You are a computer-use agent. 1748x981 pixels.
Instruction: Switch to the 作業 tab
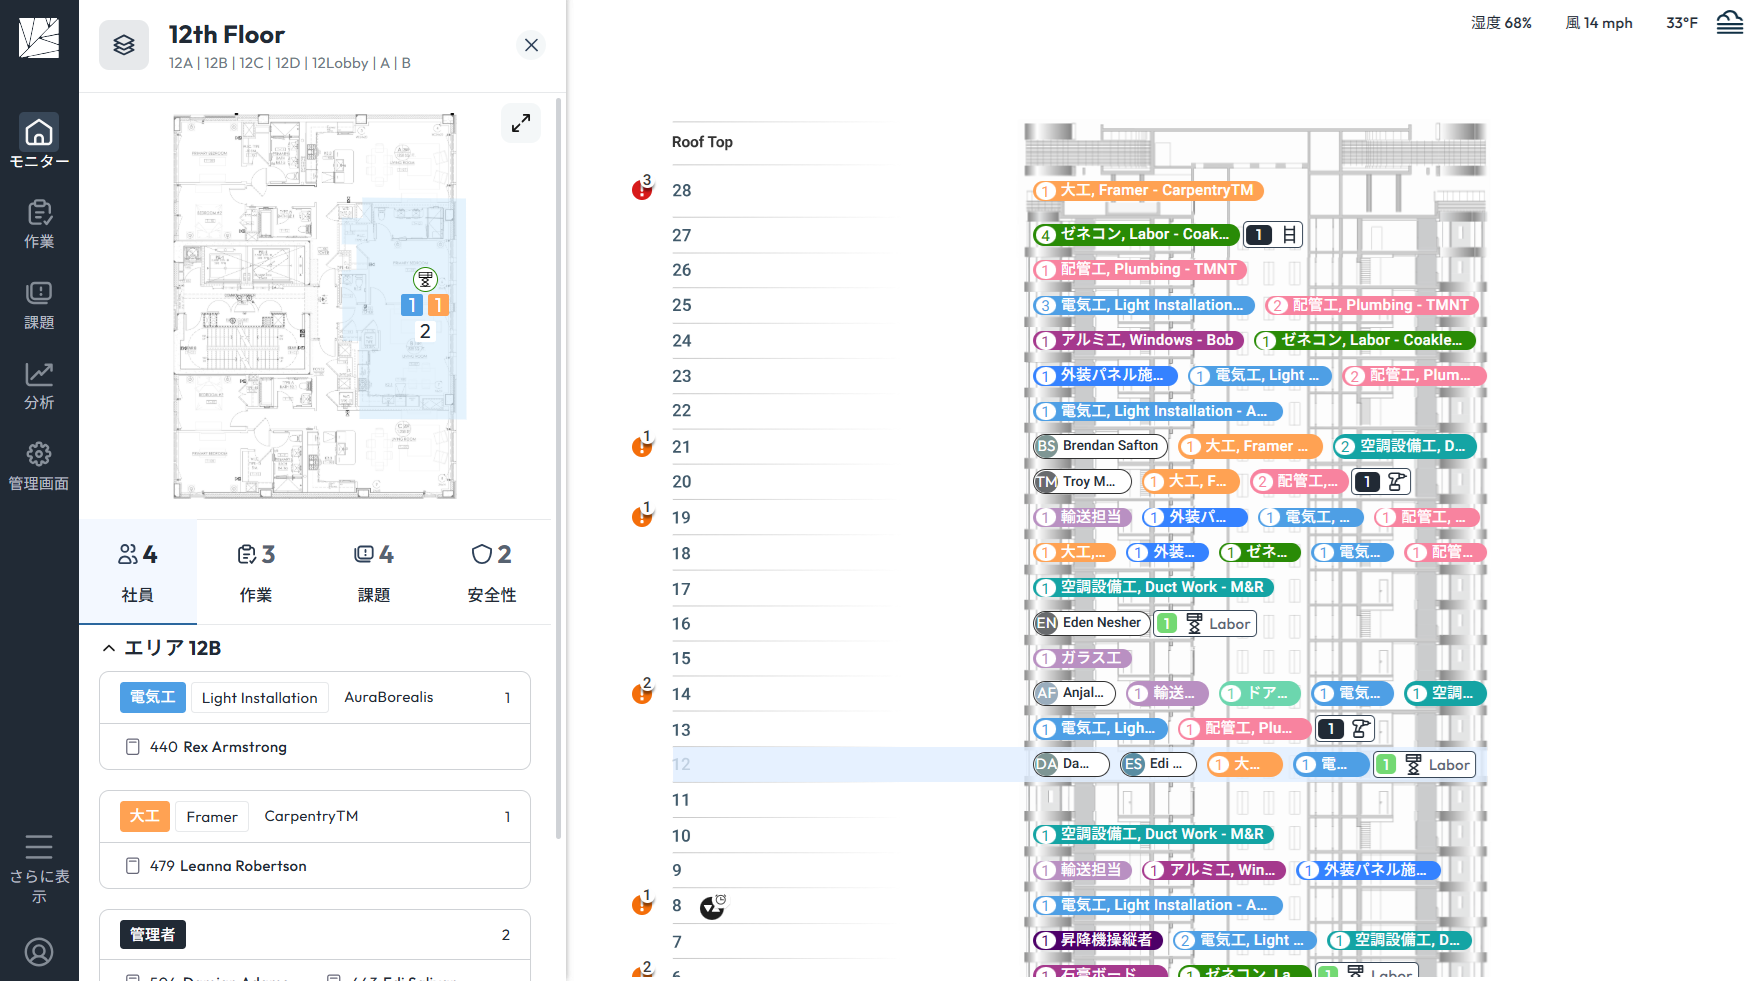coord(256,572)
